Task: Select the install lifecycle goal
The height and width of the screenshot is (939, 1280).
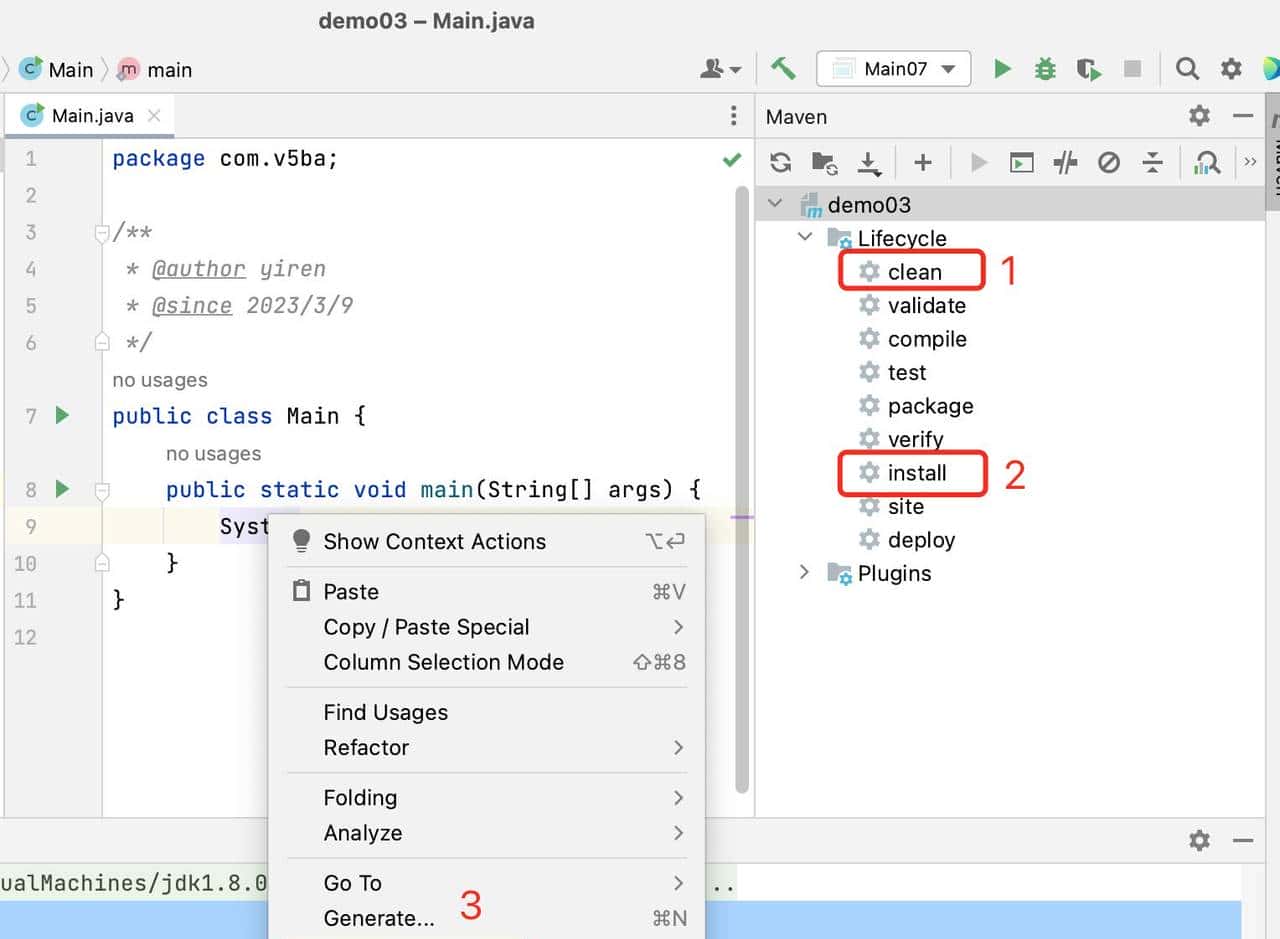Action: [916, 473]
